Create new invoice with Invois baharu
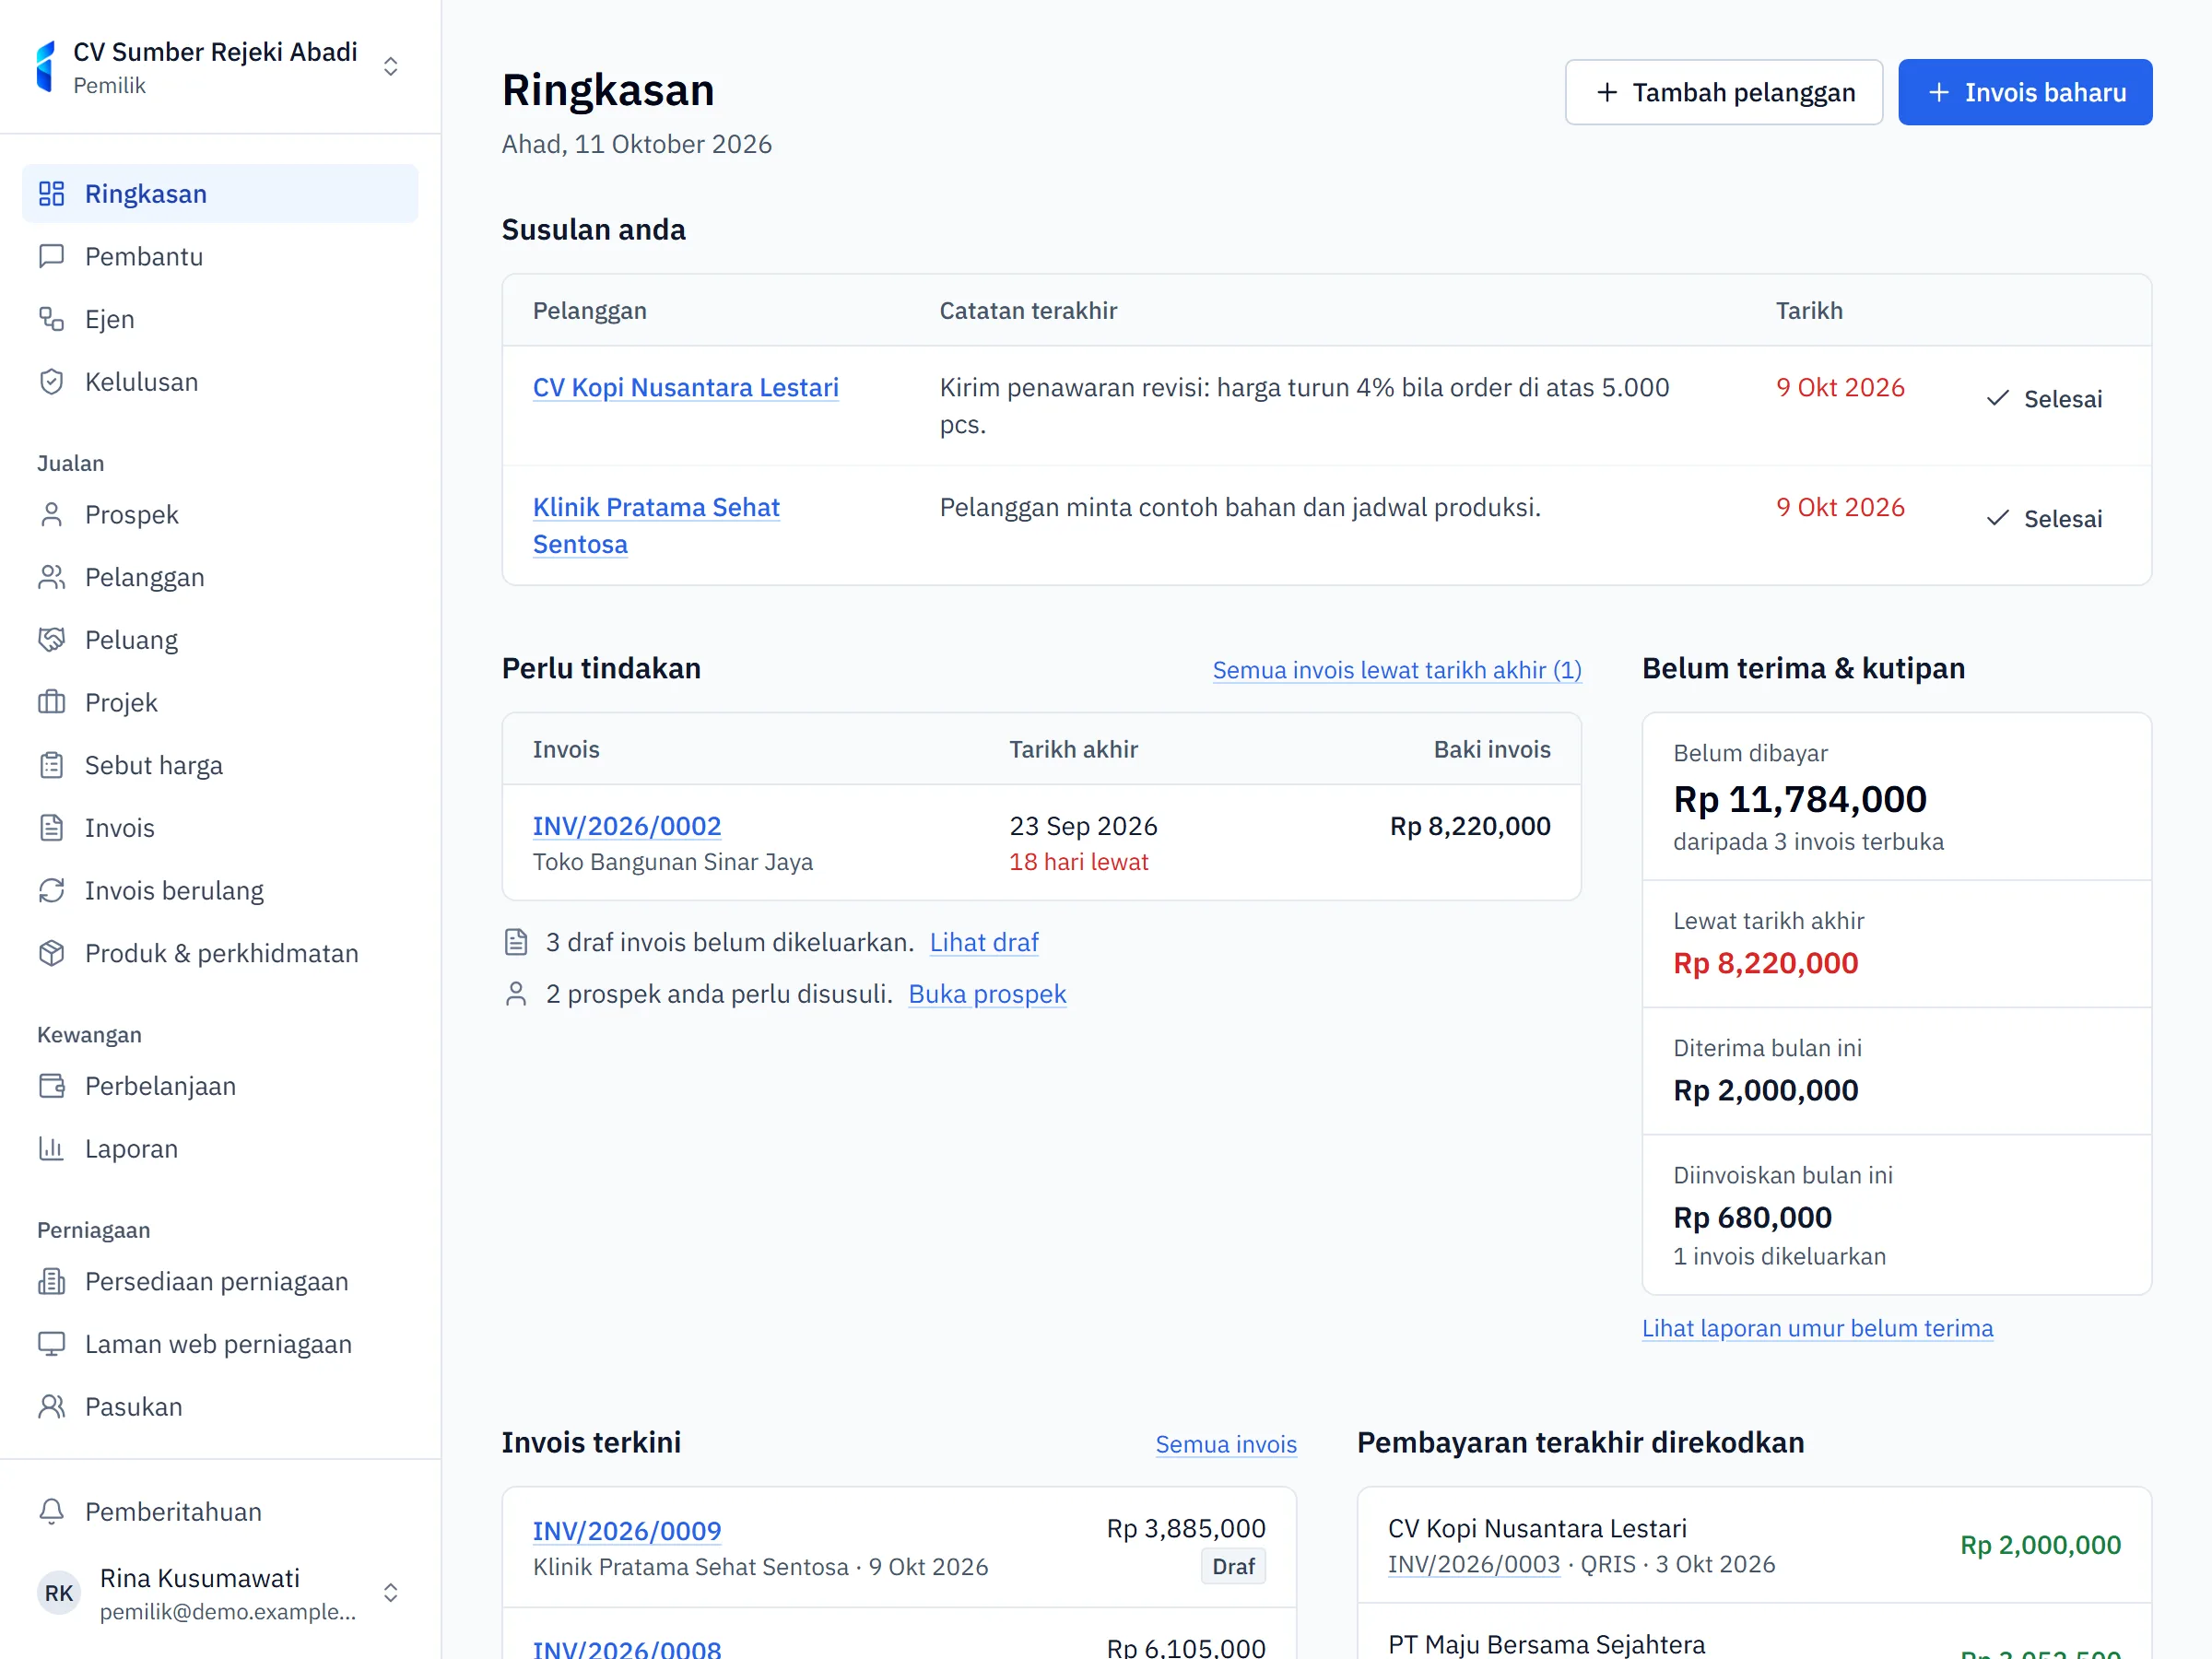The height and width of the screenshot is (1659, 2212). point(2025,92)
